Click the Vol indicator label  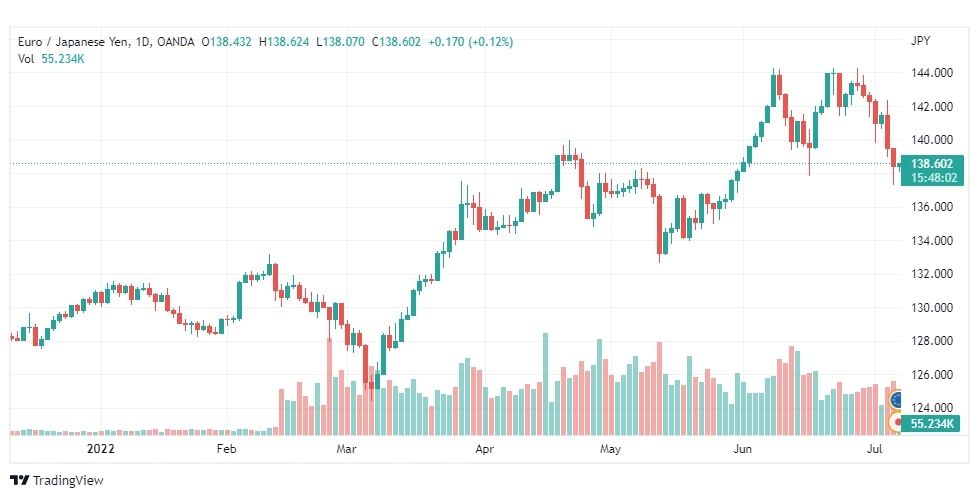(26, 59)
